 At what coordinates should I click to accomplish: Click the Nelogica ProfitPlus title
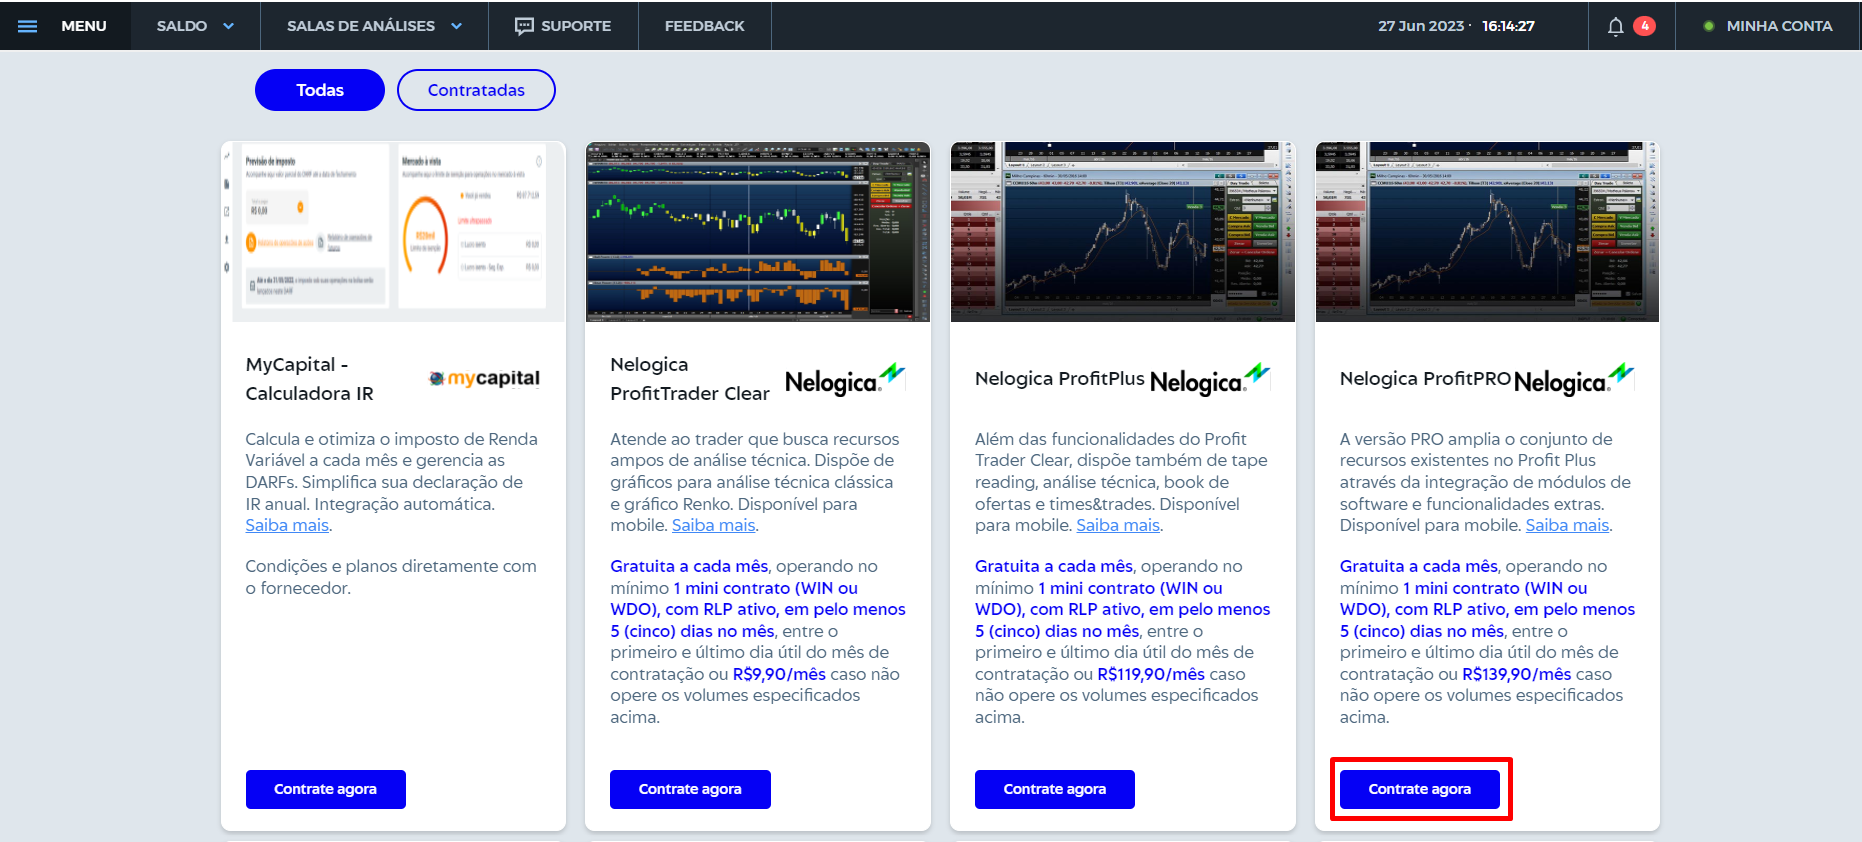[1060, 379]
